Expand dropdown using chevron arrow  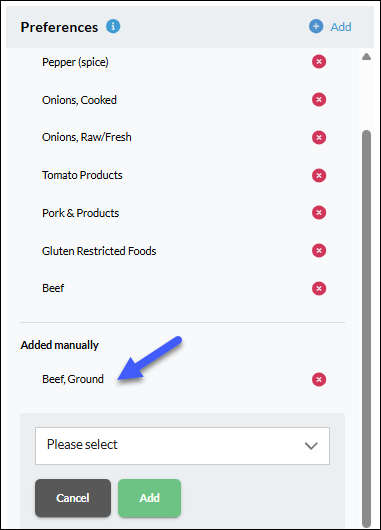[x=311, y=446]
